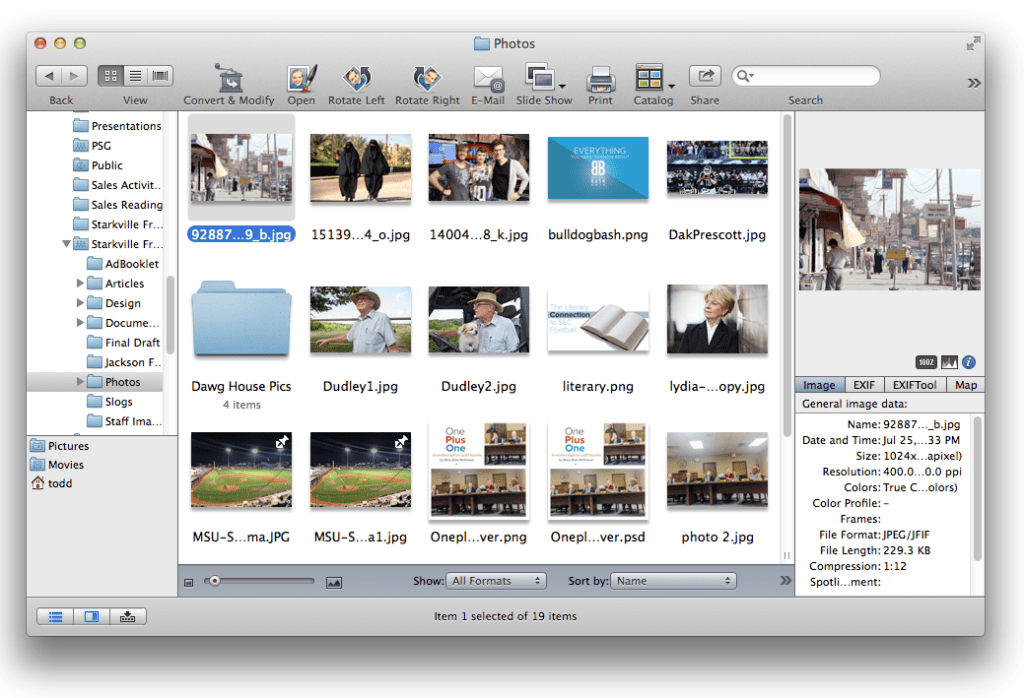This screenshot has height=698, width=1024.
Task: Switch to list view mode
Action: [x=135, y=76]
